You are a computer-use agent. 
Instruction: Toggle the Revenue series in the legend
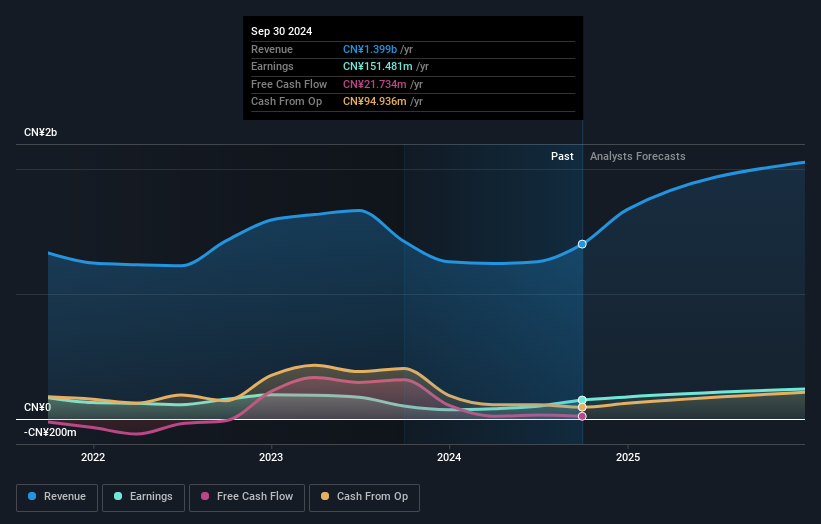pos(57,497)
